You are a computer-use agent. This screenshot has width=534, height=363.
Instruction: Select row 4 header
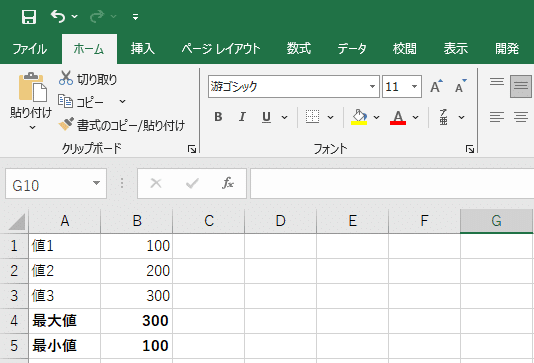click(14, 321)
